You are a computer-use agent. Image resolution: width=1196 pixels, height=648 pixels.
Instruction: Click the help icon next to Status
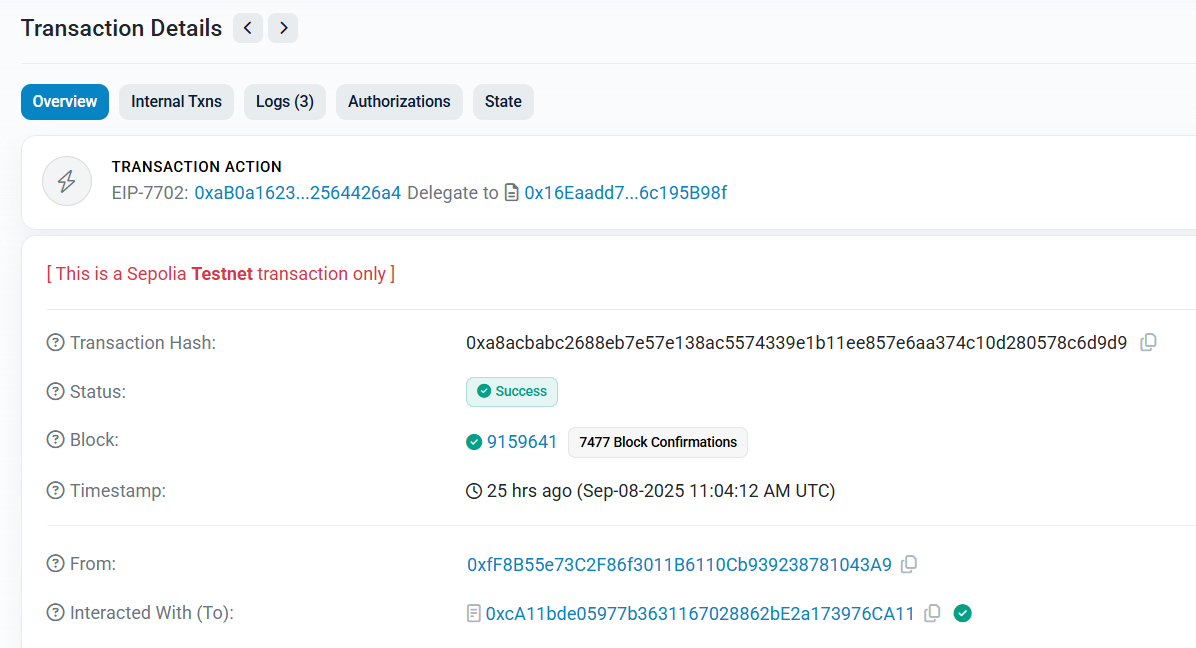(56, 392)
